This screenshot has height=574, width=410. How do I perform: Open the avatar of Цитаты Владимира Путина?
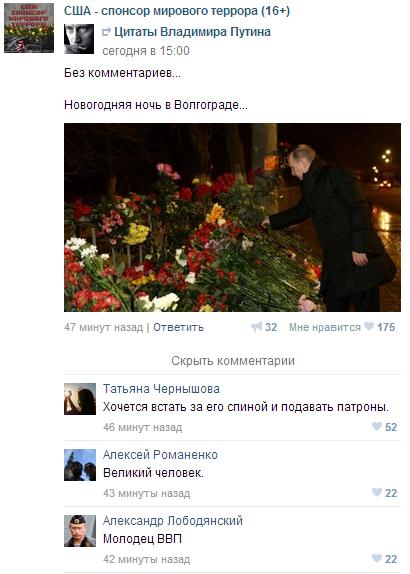pos(79,39)
